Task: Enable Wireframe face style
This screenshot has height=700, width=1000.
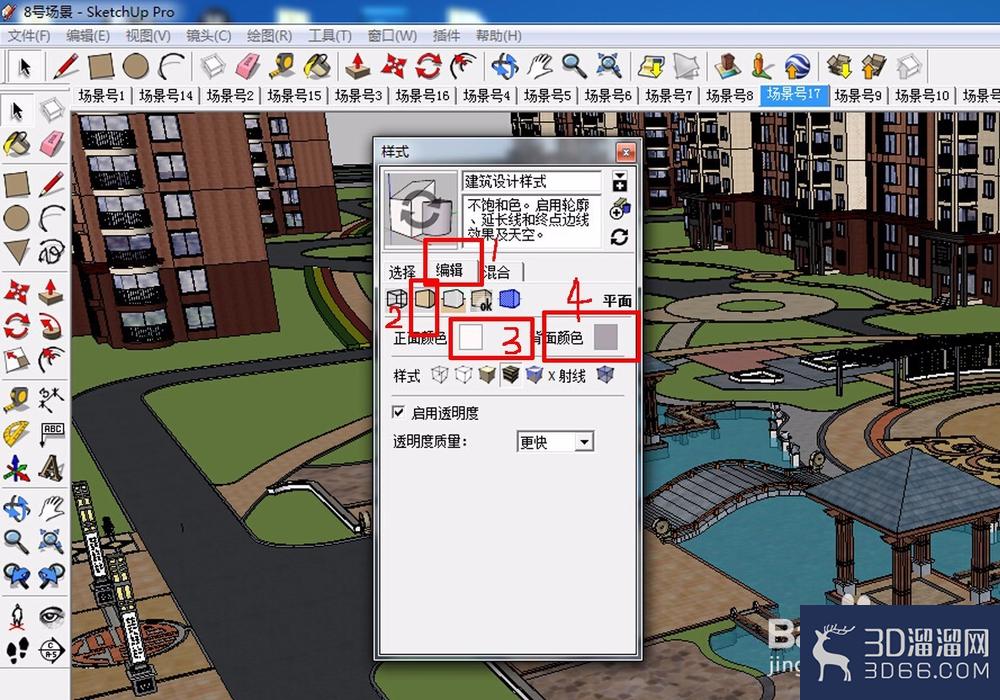Action: [x=440, y=375]
